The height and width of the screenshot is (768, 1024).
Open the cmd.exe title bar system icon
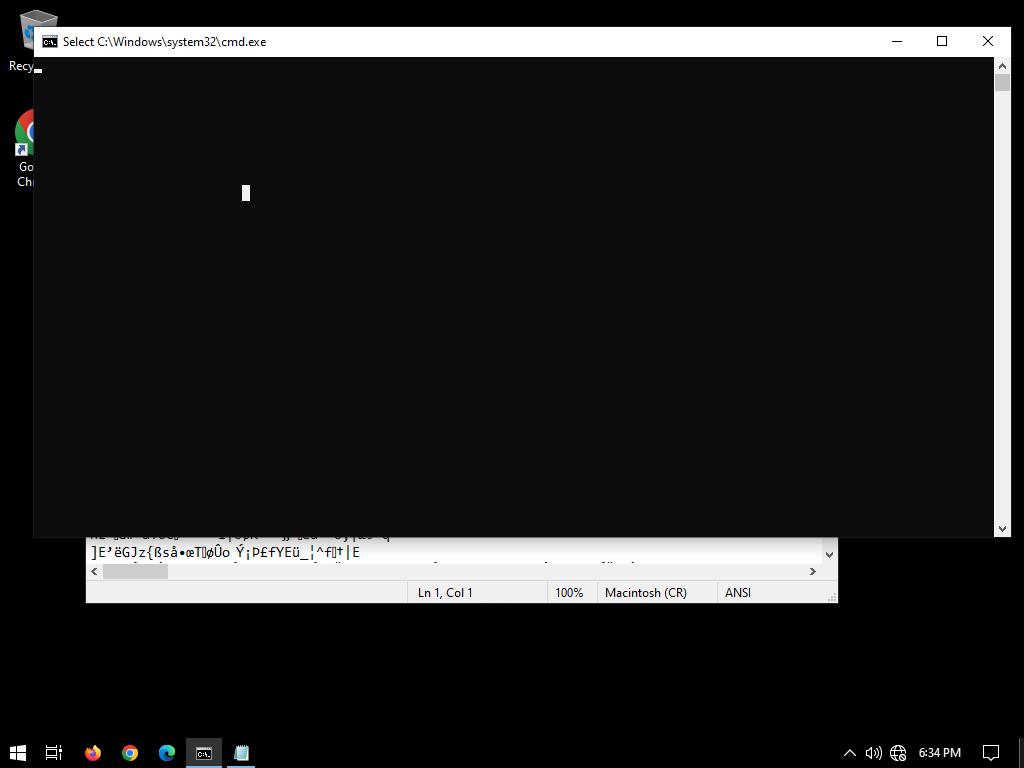coord(50,42)
